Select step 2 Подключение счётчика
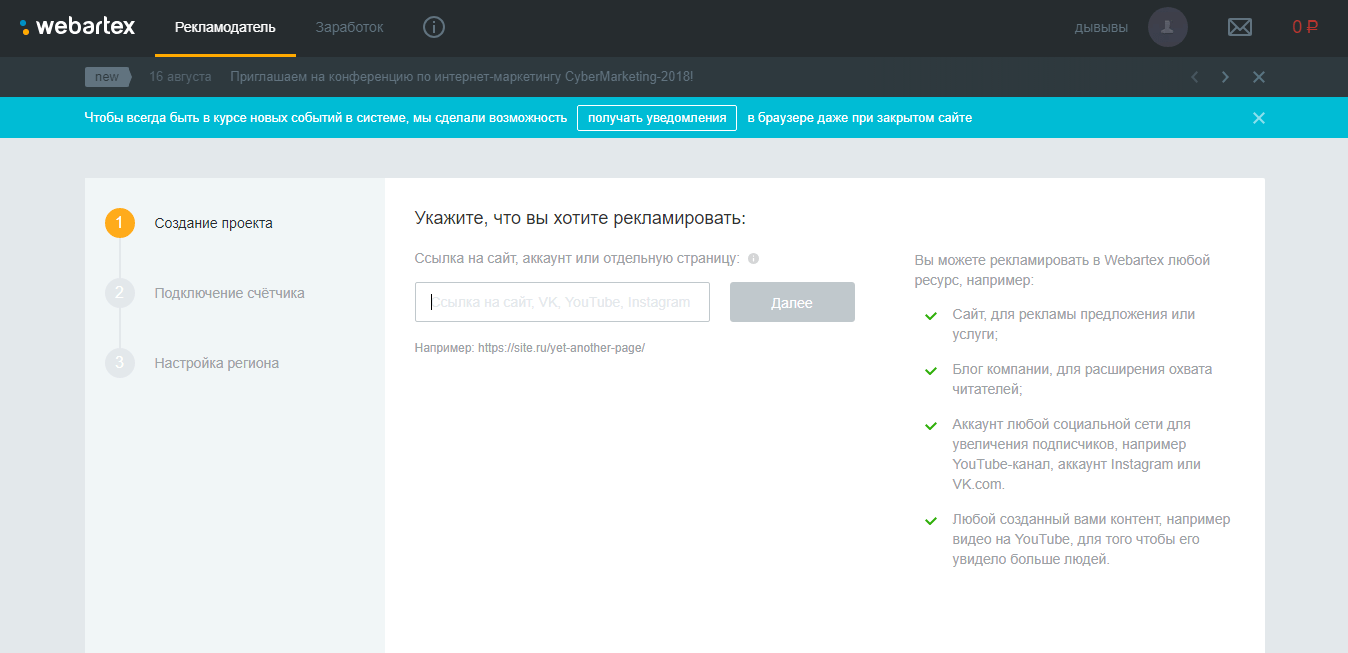This screenshot has height=653, width=1348. point(229,293)
